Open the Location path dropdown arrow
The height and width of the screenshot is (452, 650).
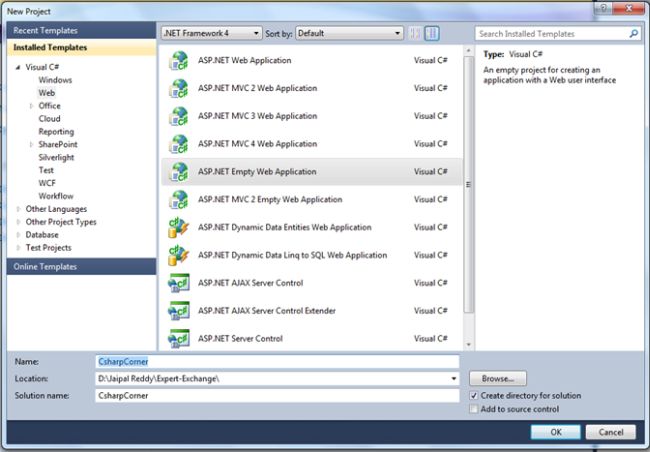(x=454, y=379)
